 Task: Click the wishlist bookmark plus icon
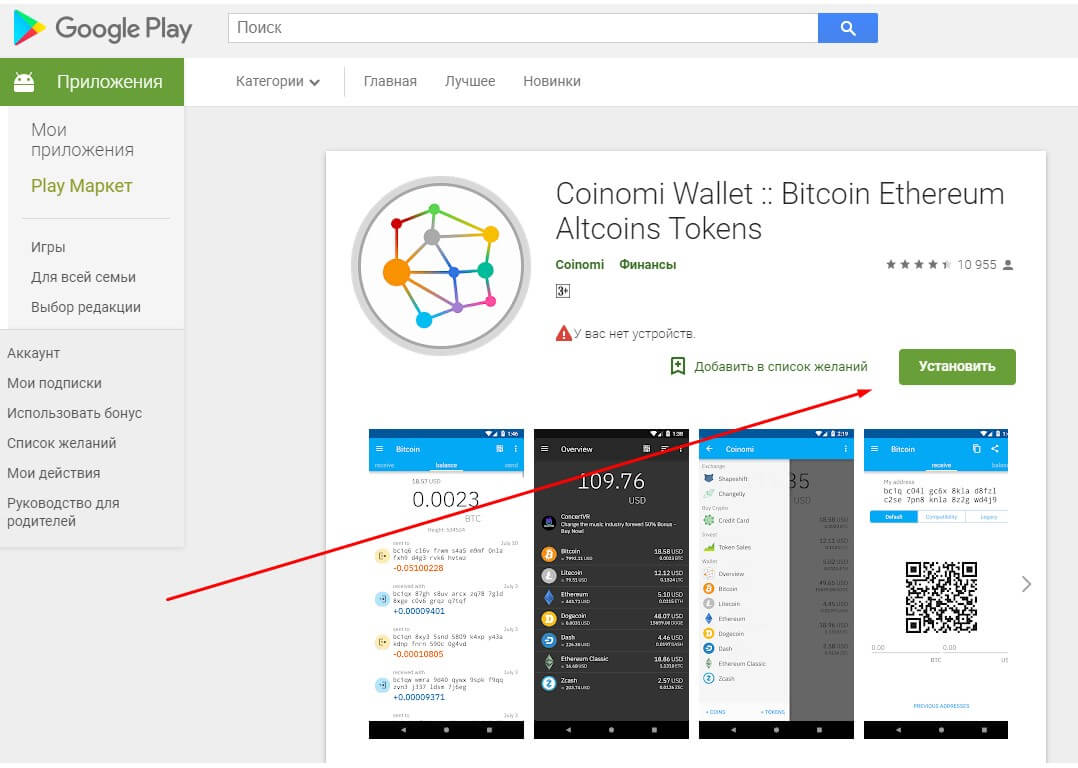pyautogui.click(x=678, y=366)
